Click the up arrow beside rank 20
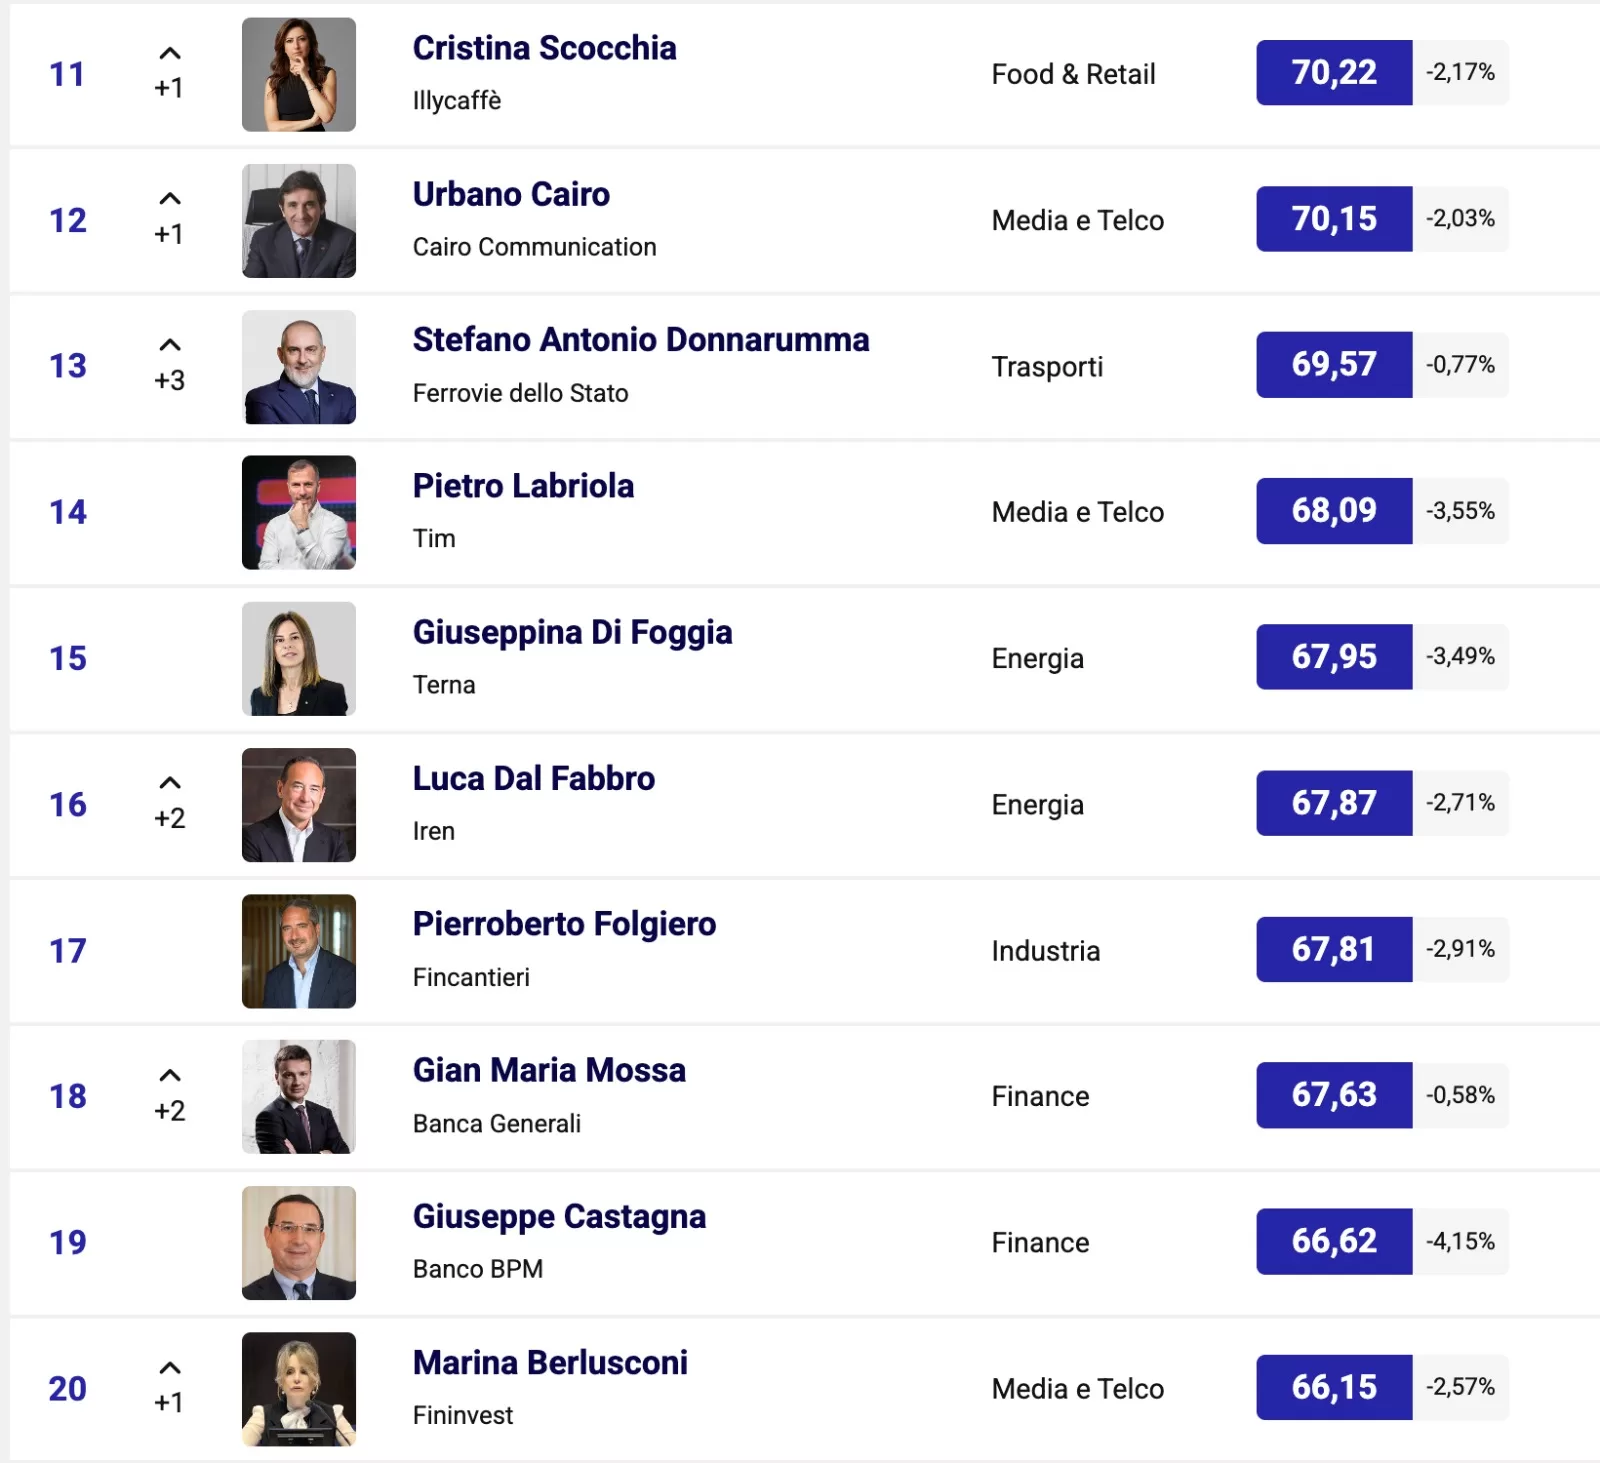The width and height of the screenshot is (1600, 1463). pos(170,1368)
